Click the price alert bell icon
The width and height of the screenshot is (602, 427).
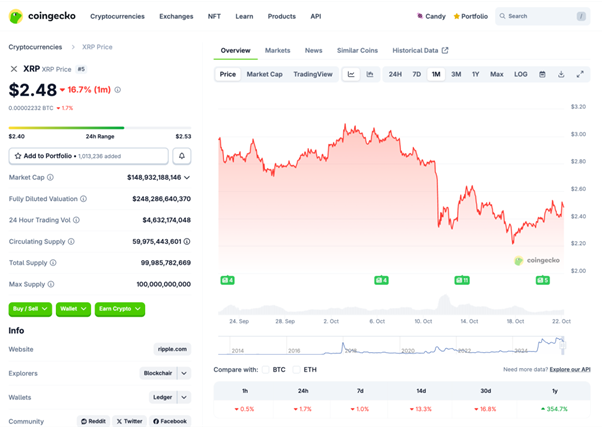pos(182,156)
